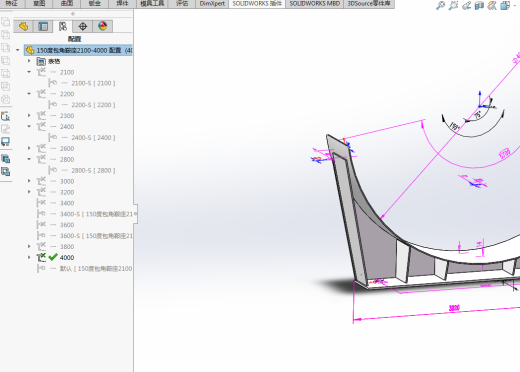Viewport: 520px width, 372px height.
Task: Switch to the ConfigurationManager tab icon
Action: (63, 26)
